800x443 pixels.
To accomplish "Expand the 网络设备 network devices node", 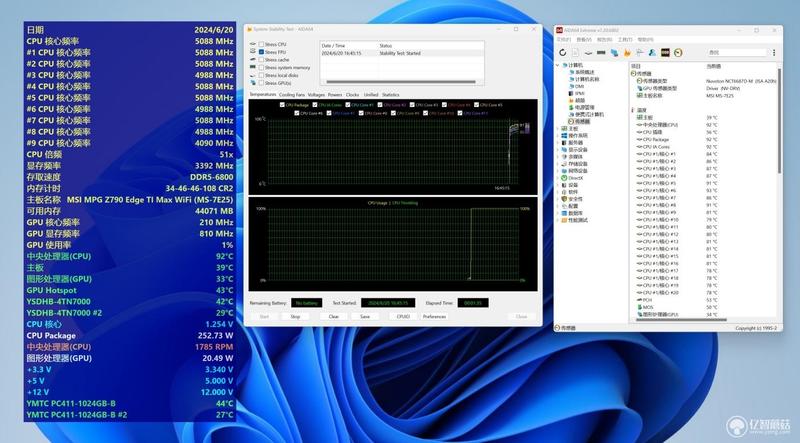I will 557,171.
